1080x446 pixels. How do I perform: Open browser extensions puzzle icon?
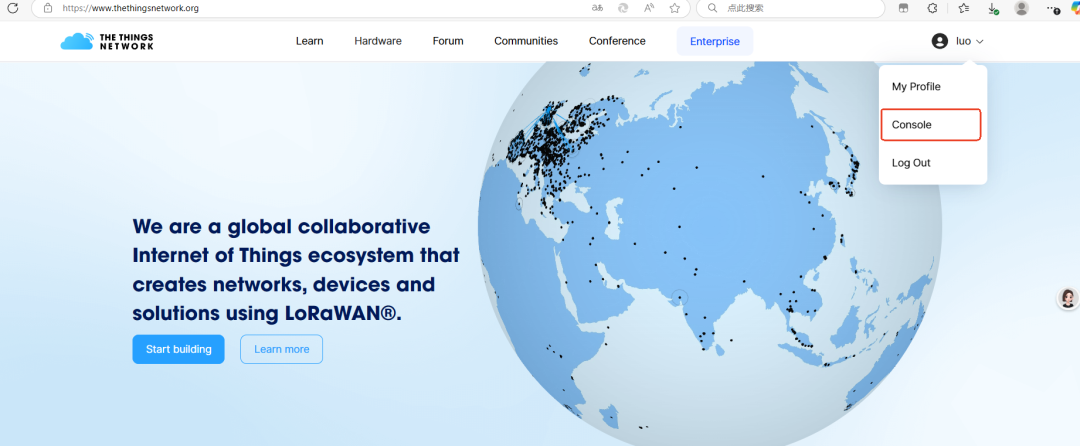(x=932, y=8)
